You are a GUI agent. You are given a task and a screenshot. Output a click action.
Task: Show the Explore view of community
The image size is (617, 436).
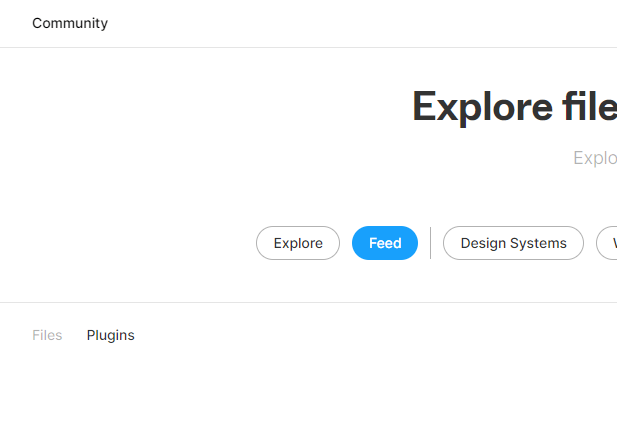click(x=298, y=243)
